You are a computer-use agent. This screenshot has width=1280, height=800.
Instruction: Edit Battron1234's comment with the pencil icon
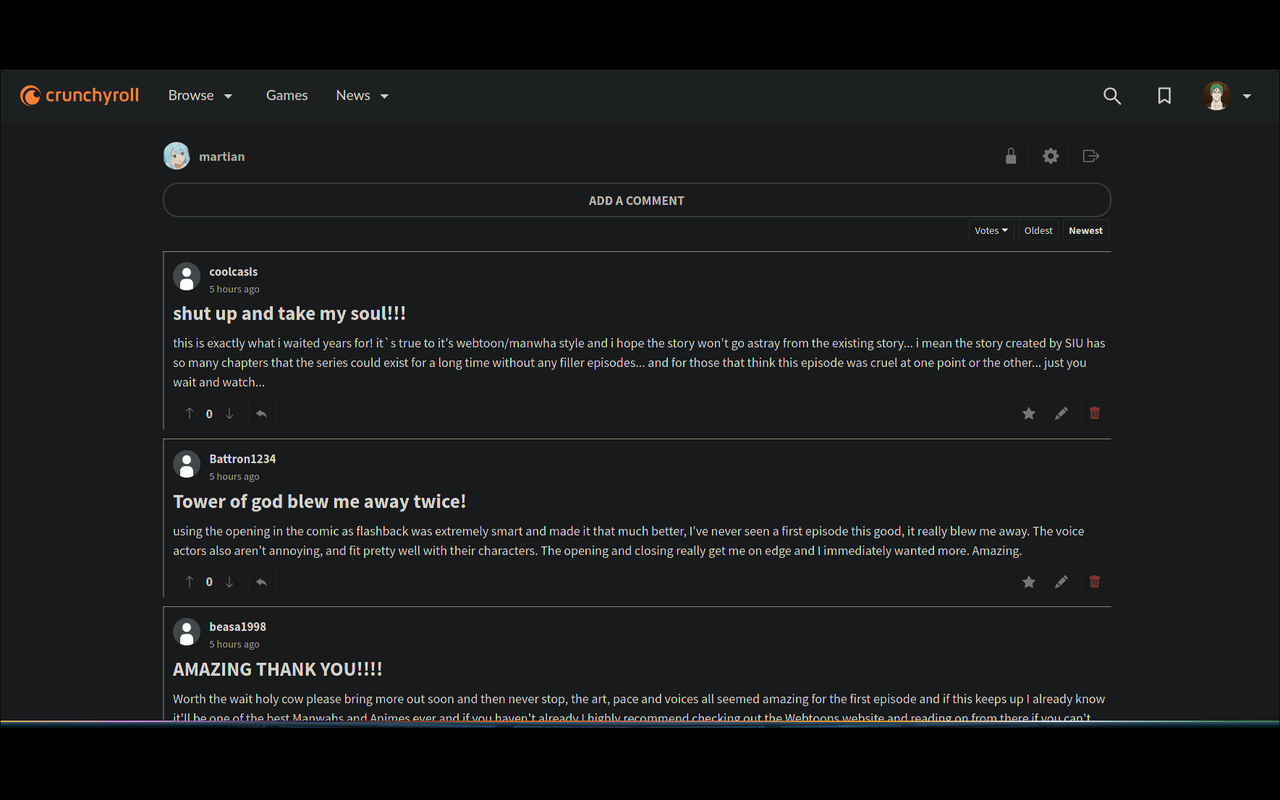click(x=1061, y=581)
